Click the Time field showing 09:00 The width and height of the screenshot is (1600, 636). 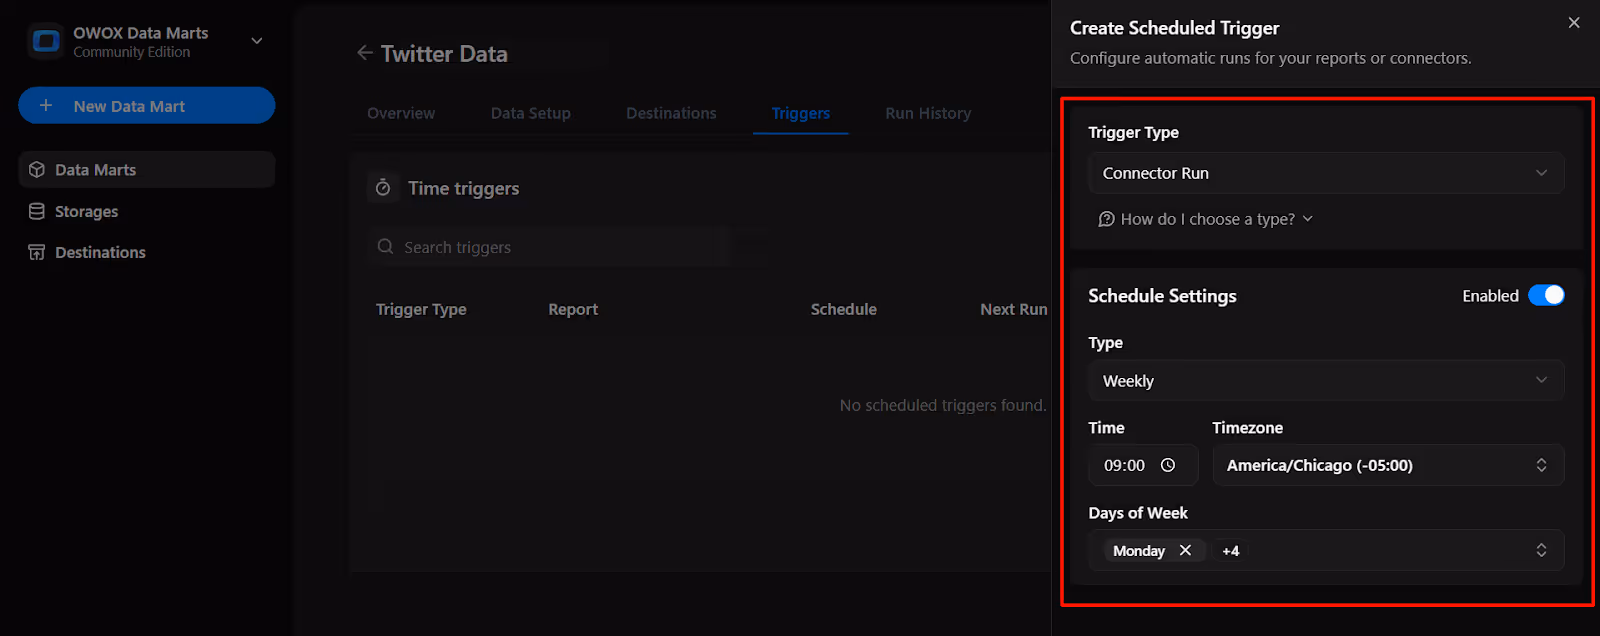[x=1143, y=466]
